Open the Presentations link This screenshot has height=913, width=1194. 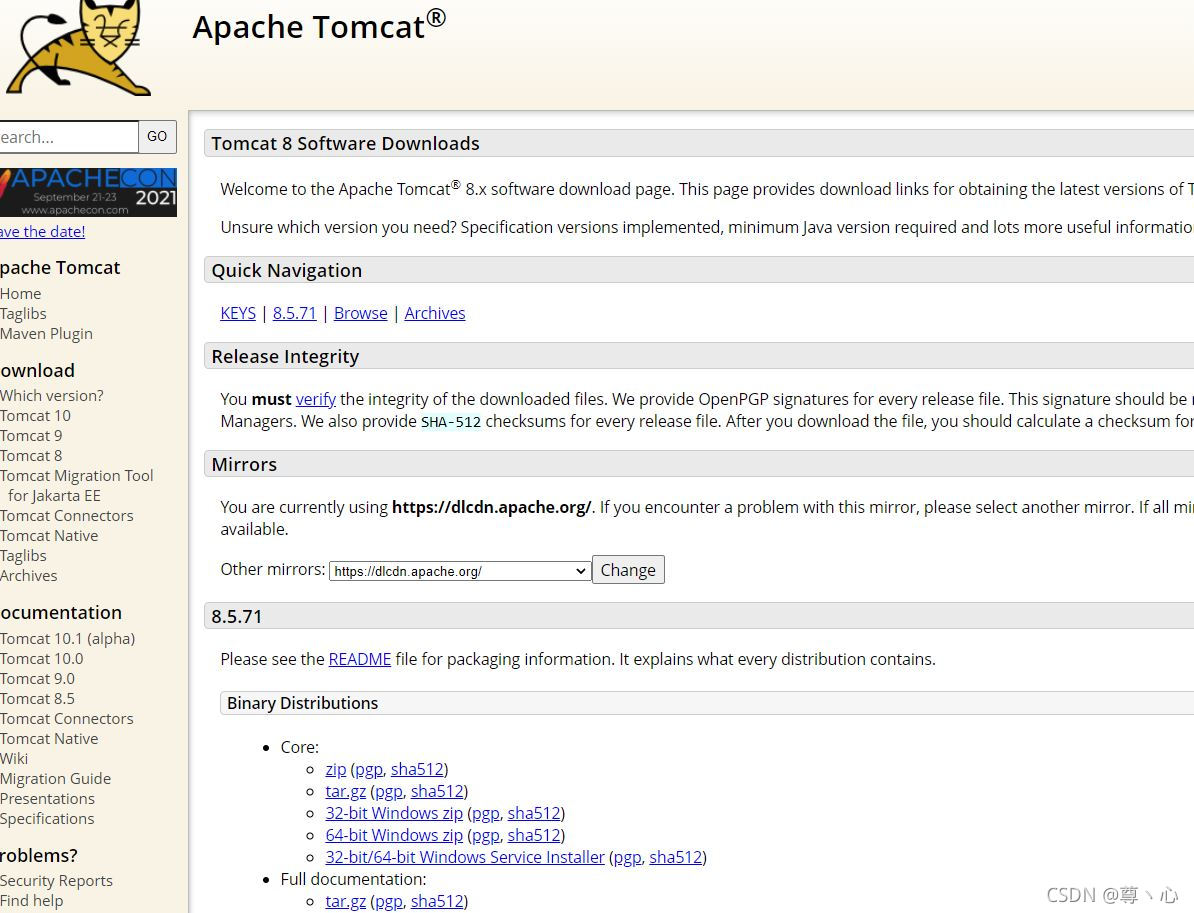tap(47, 799)
